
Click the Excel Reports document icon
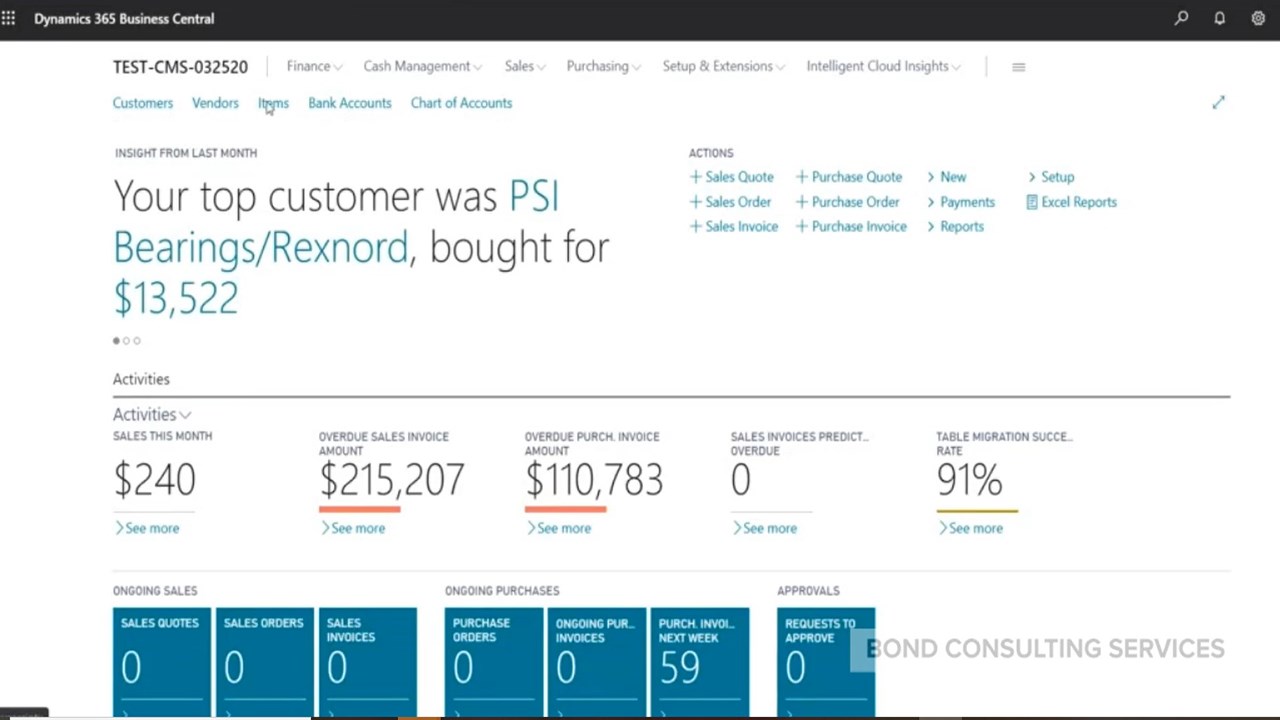click(x=1032, y=202)
